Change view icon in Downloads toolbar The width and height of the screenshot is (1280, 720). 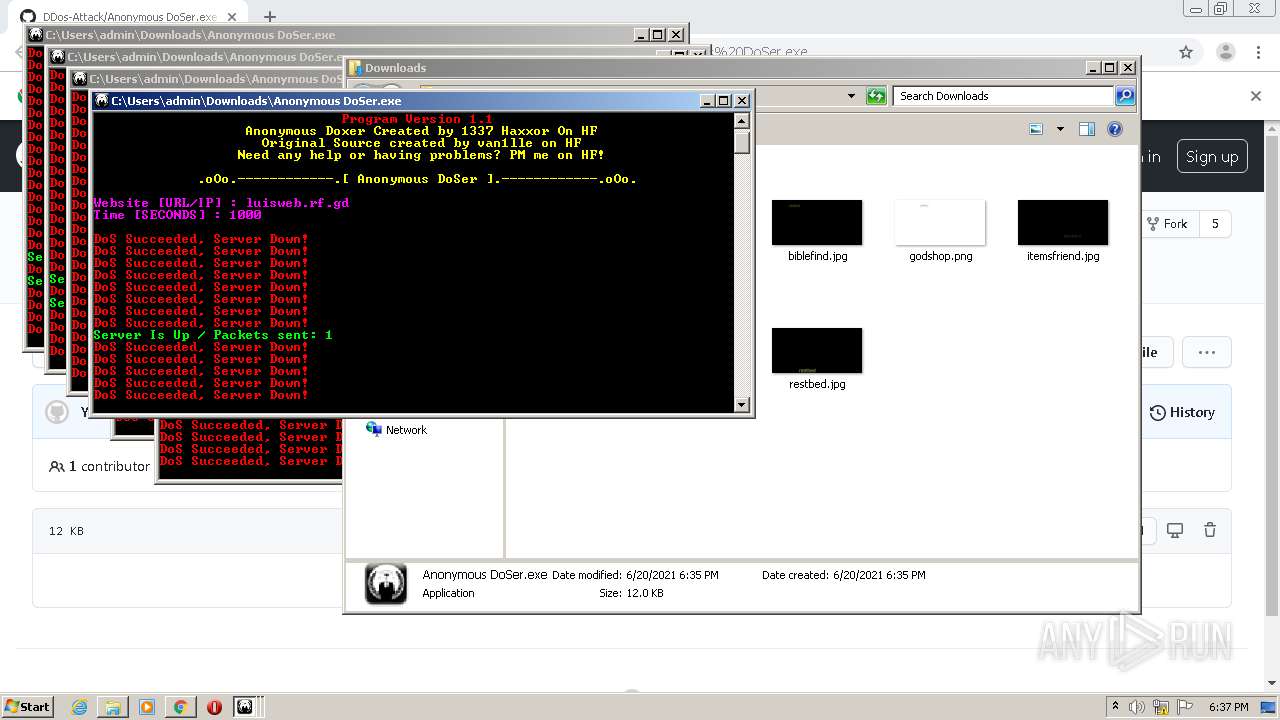(1036, 129)
